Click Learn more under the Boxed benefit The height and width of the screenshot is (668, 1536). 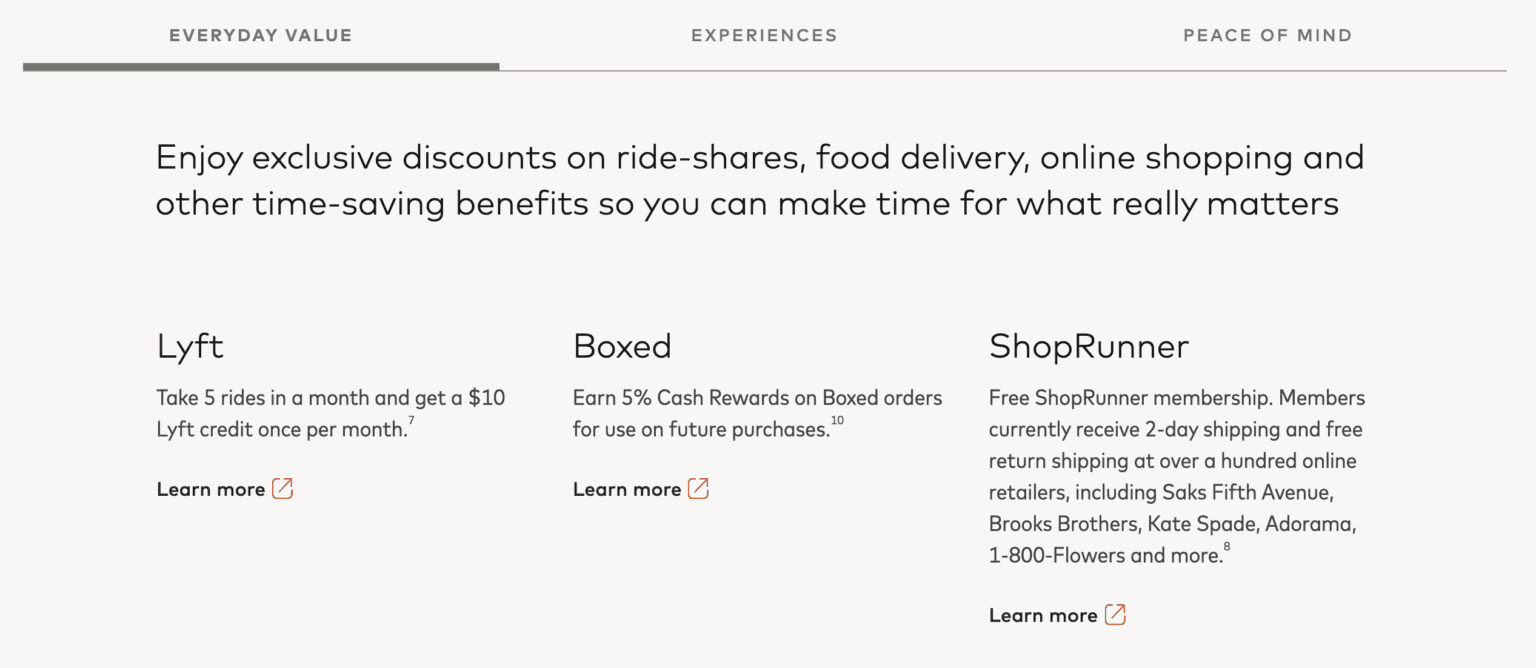pos(626,489)
